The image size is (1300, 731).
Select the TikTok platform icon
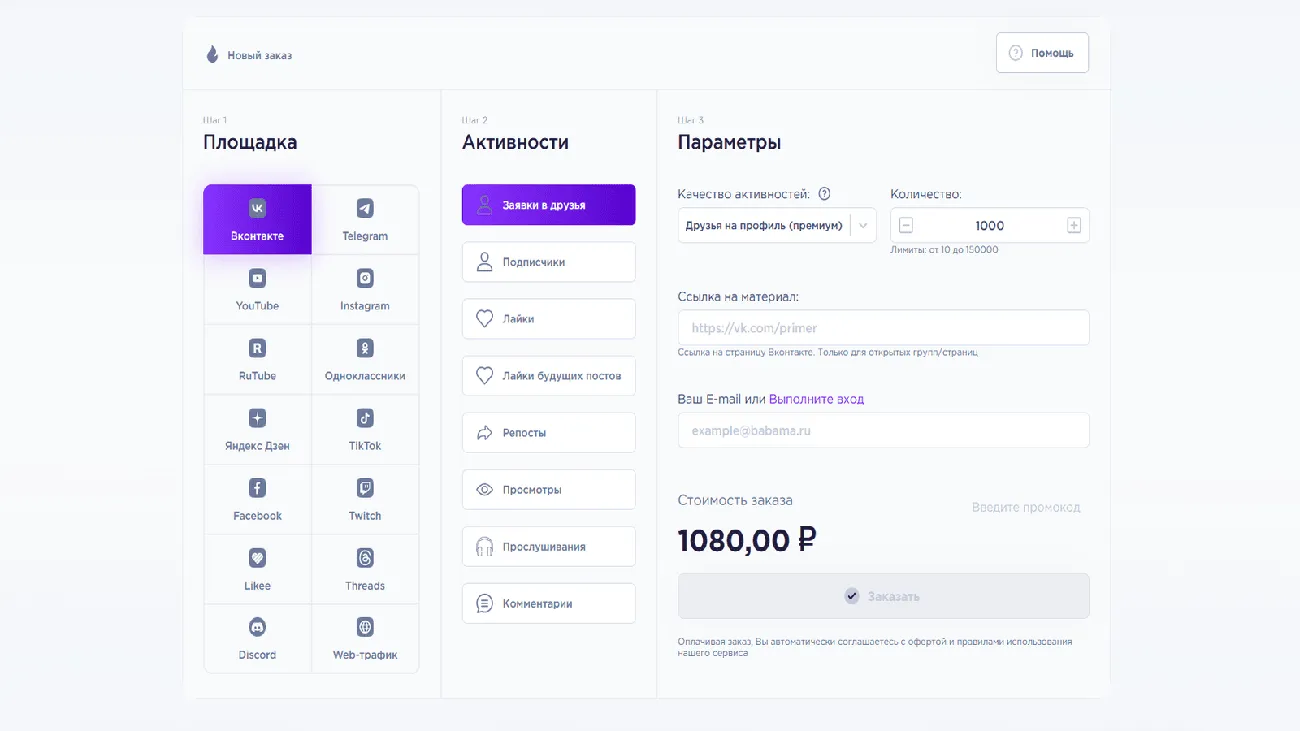pyautogui.click(x=365, y=418)
